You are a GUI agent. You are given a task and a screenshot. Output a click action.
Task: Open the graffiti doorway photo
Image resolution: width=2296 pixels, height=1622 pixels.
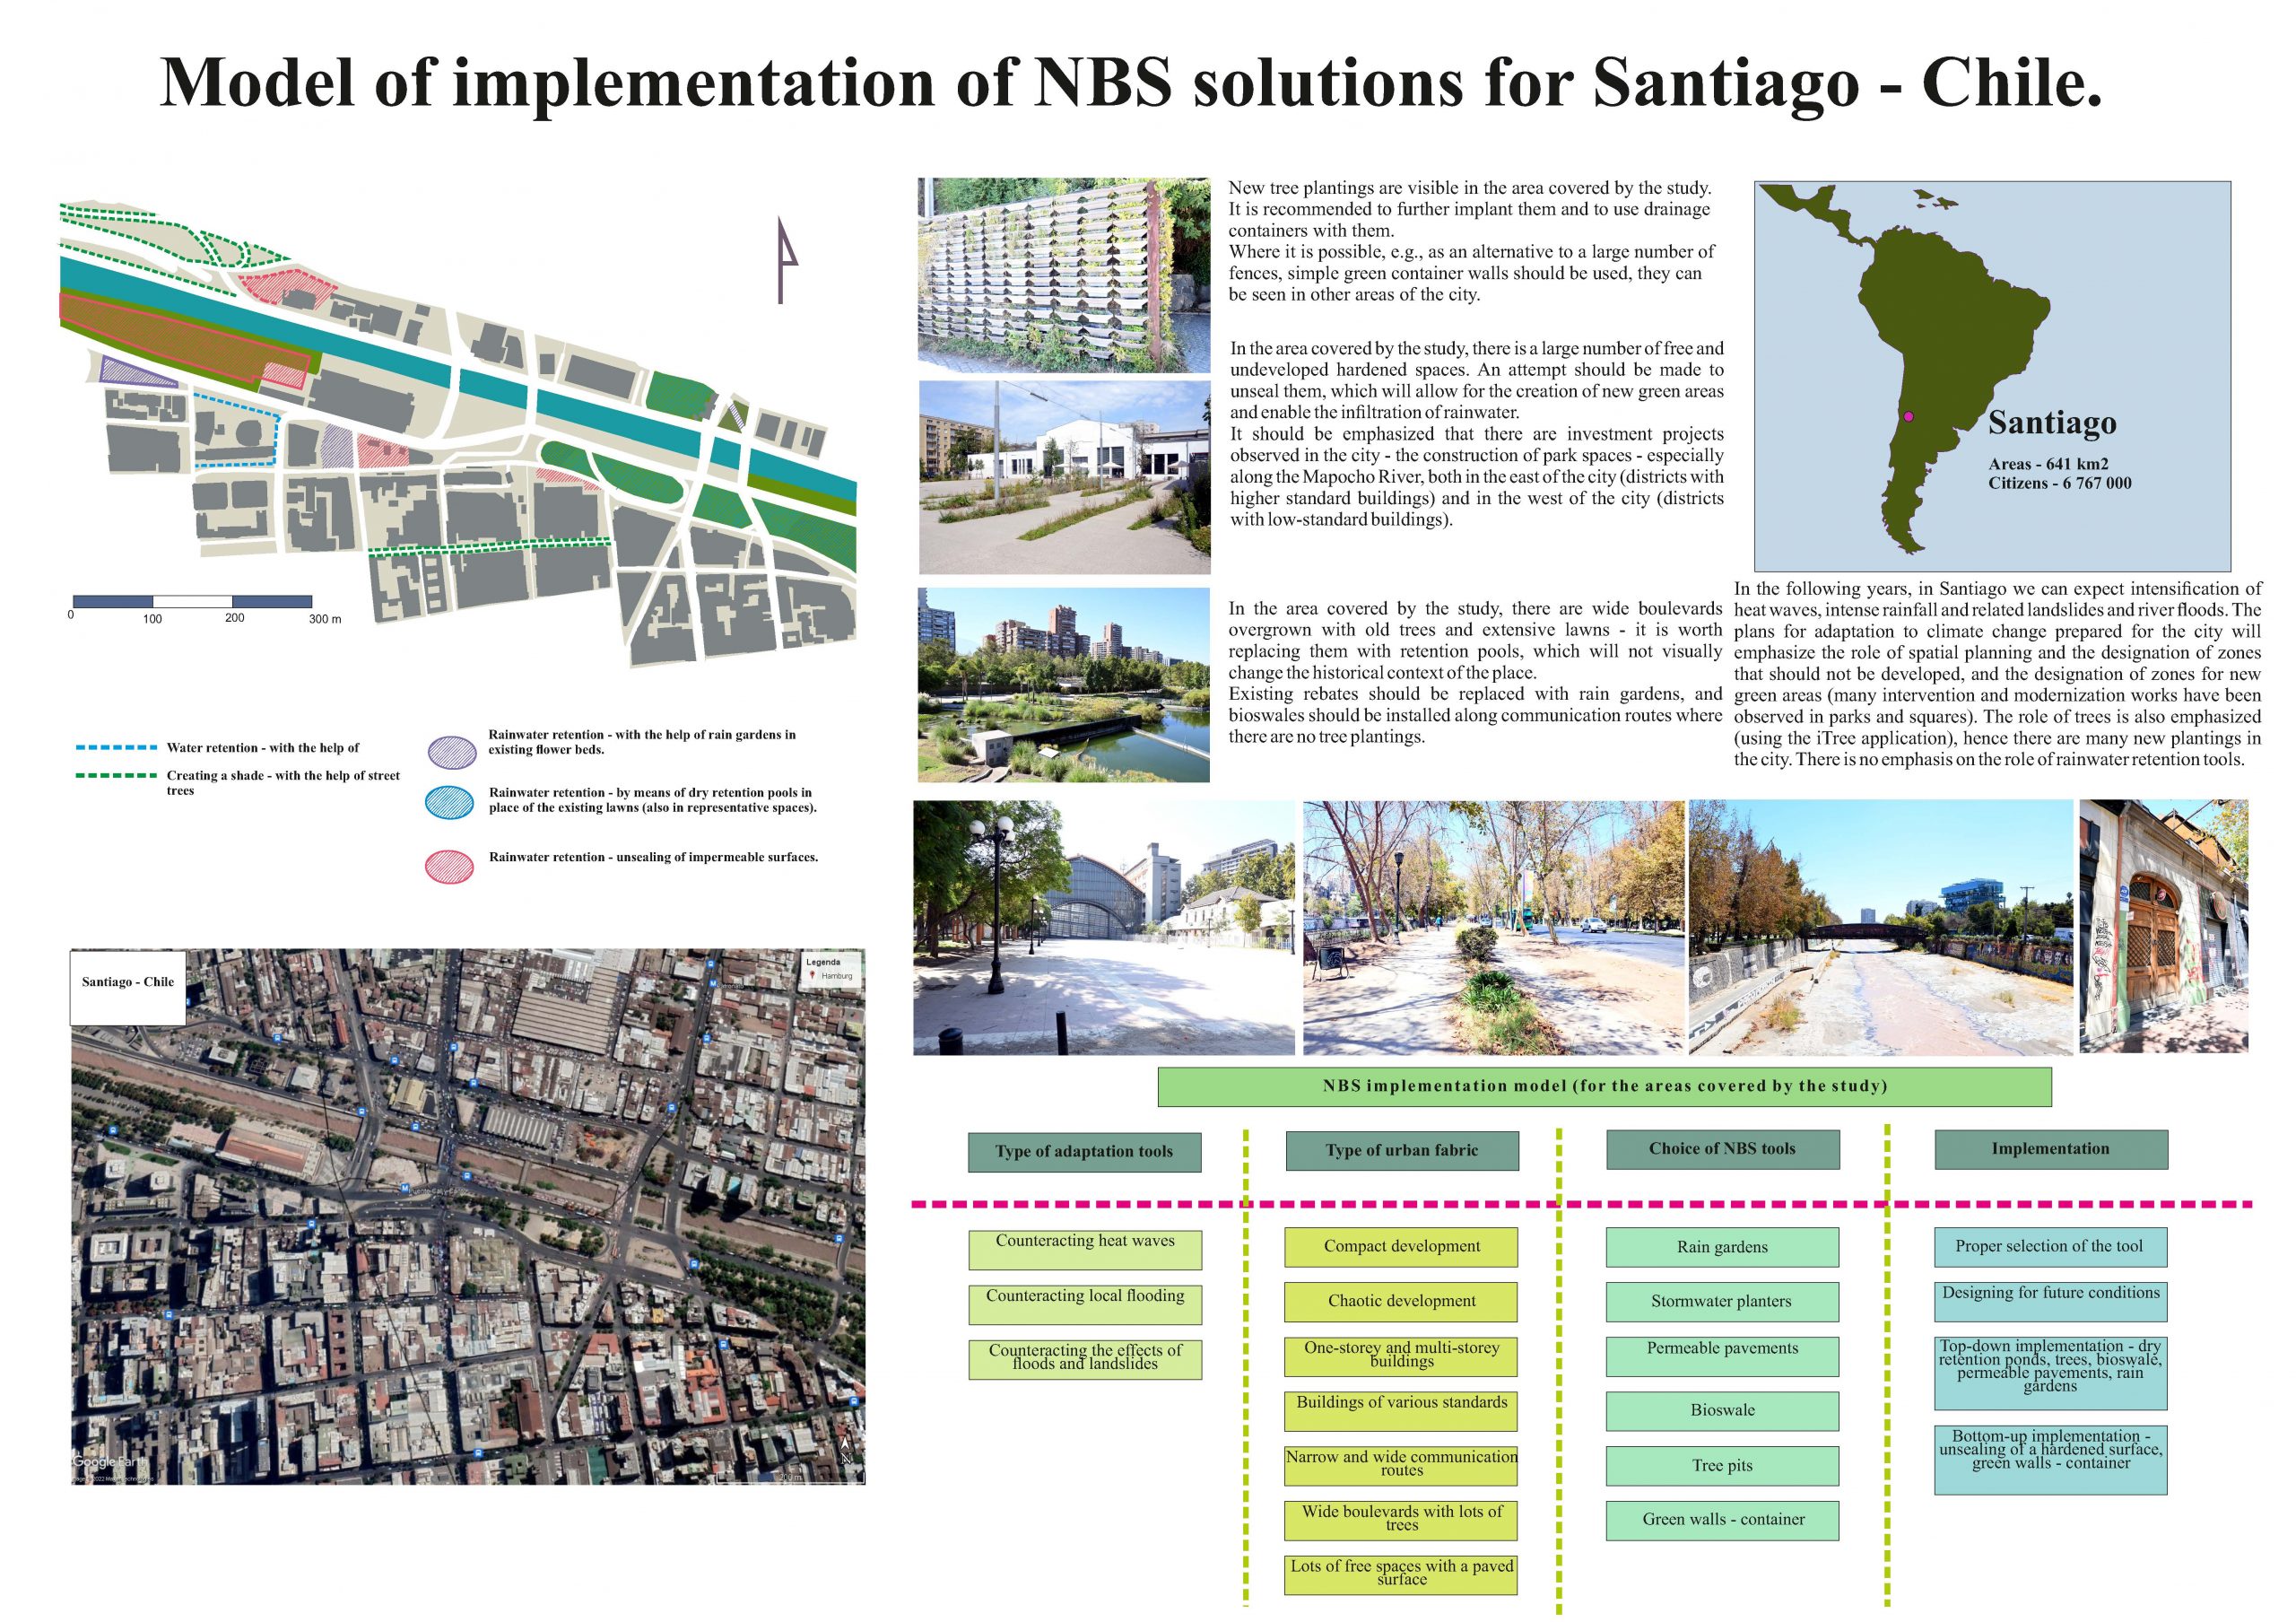tap(2164, 926)
